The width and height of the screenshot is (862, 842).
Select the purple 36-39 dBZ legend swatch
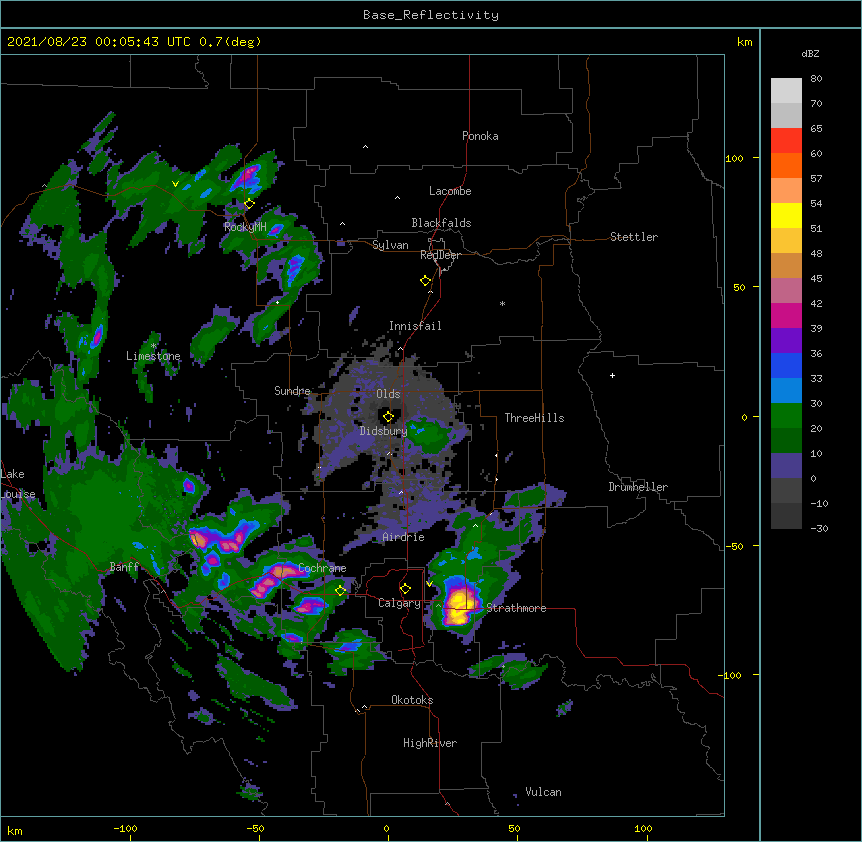(786, 341)
